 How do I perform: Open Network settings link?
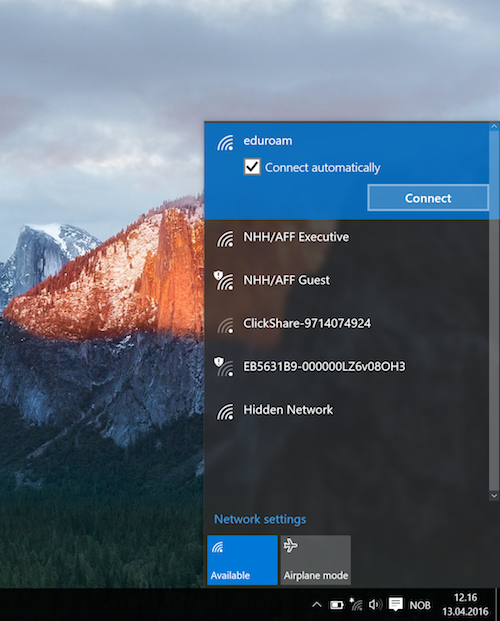point(260,519)
